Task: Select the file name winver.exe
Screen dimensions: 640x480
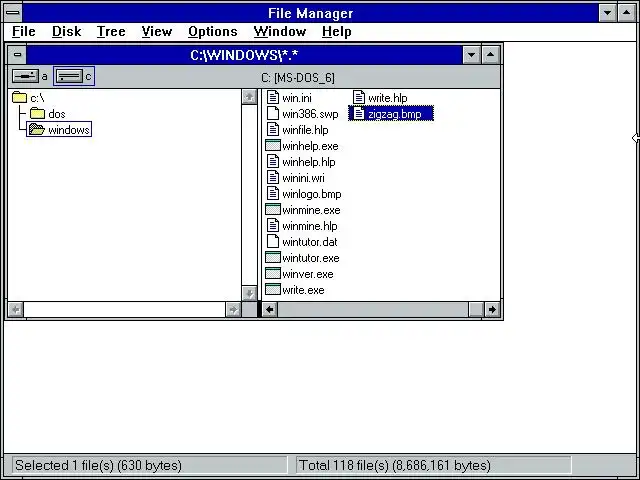Action: 308,274
